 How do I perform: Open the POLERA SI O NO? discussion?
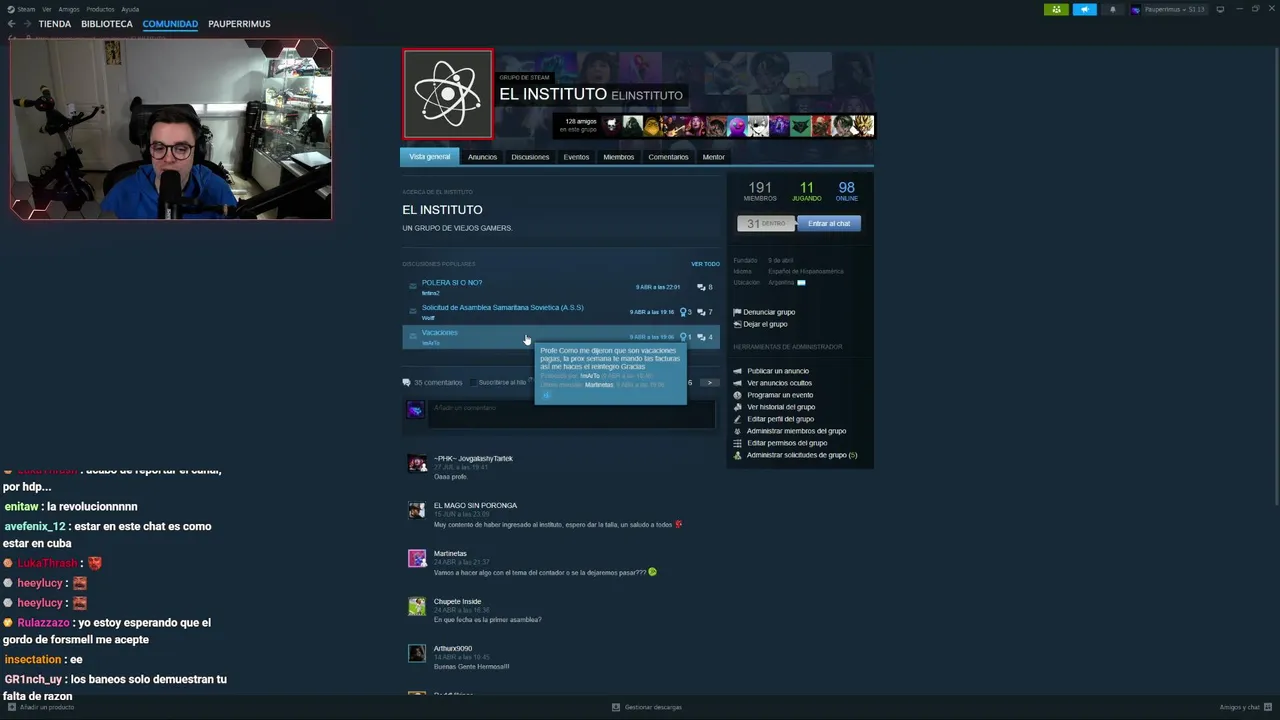(x=452, y=283)
